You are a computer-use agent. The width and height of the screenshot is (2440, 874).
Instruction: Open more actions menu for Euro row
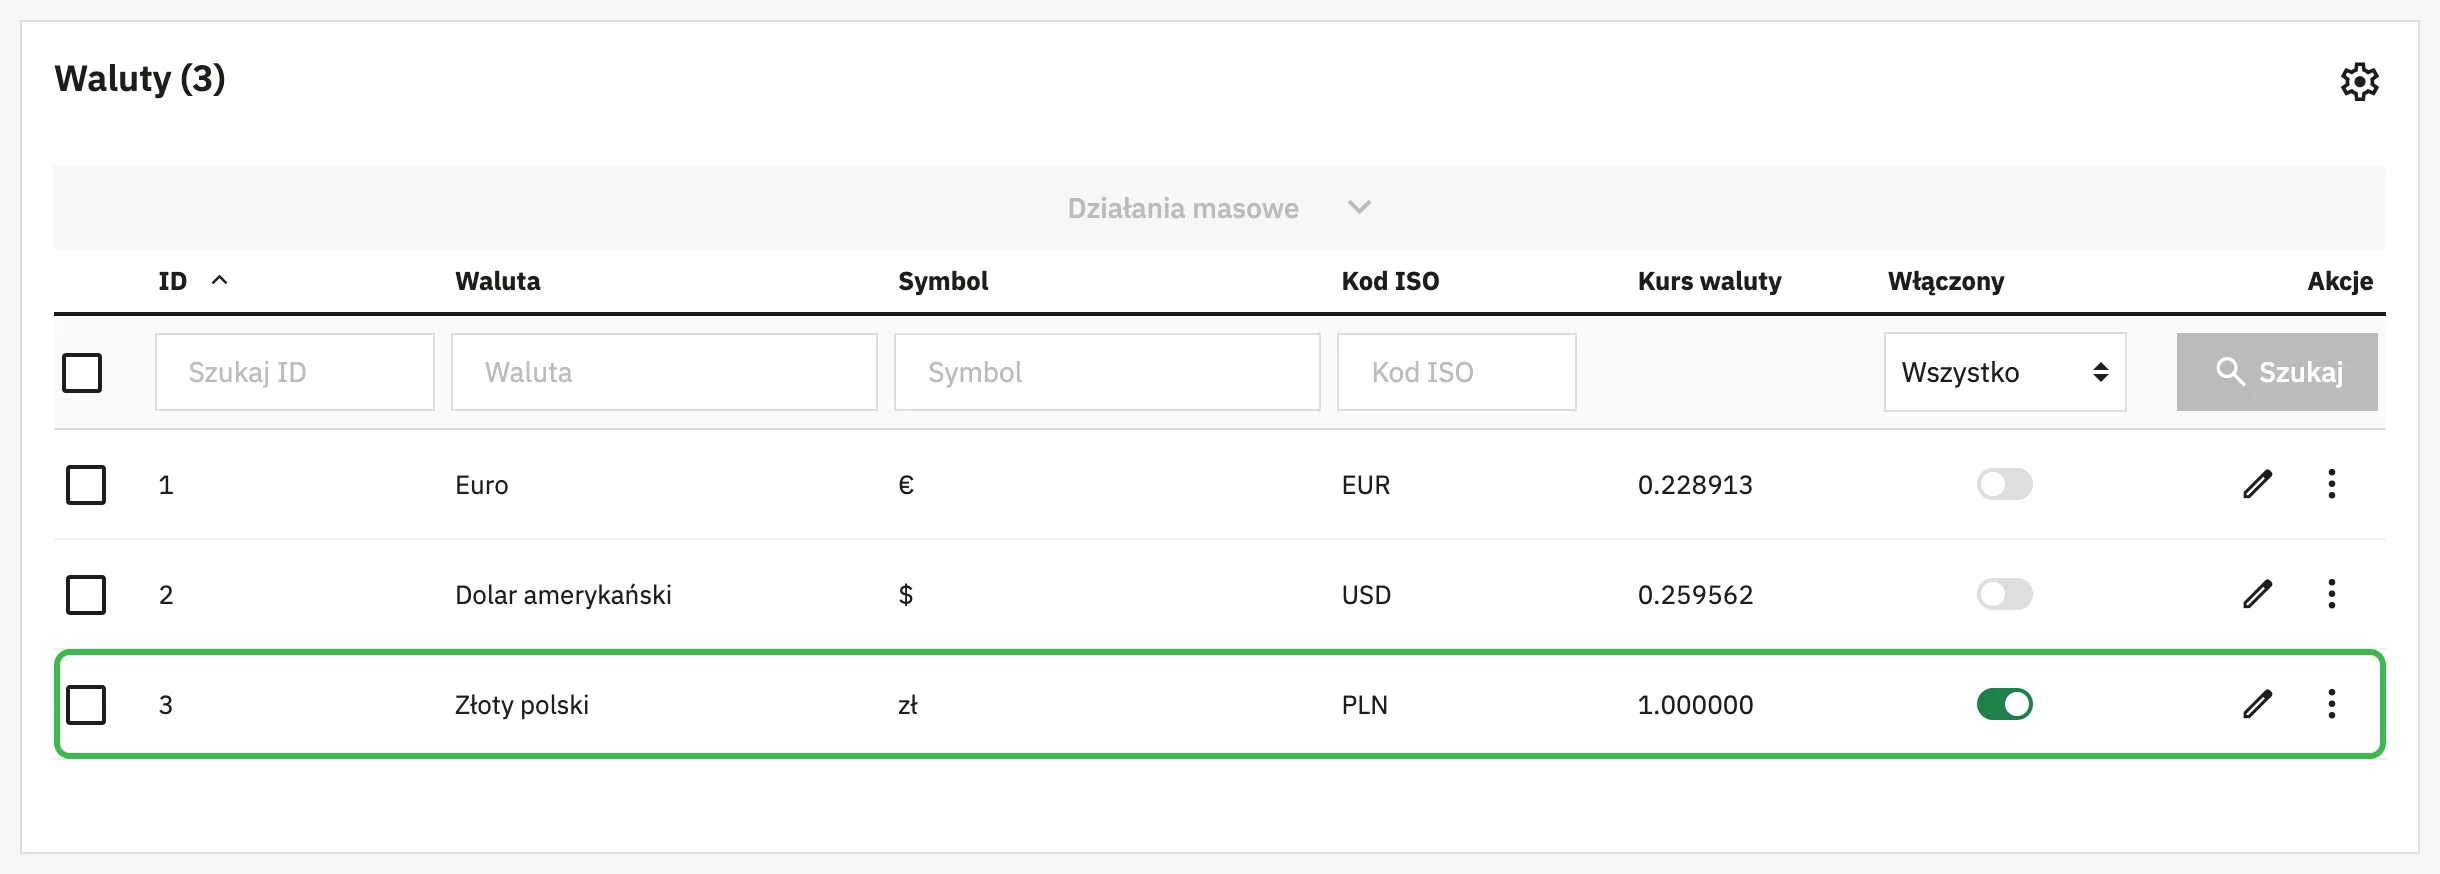pyautogui.click(x=2332, y=484)
